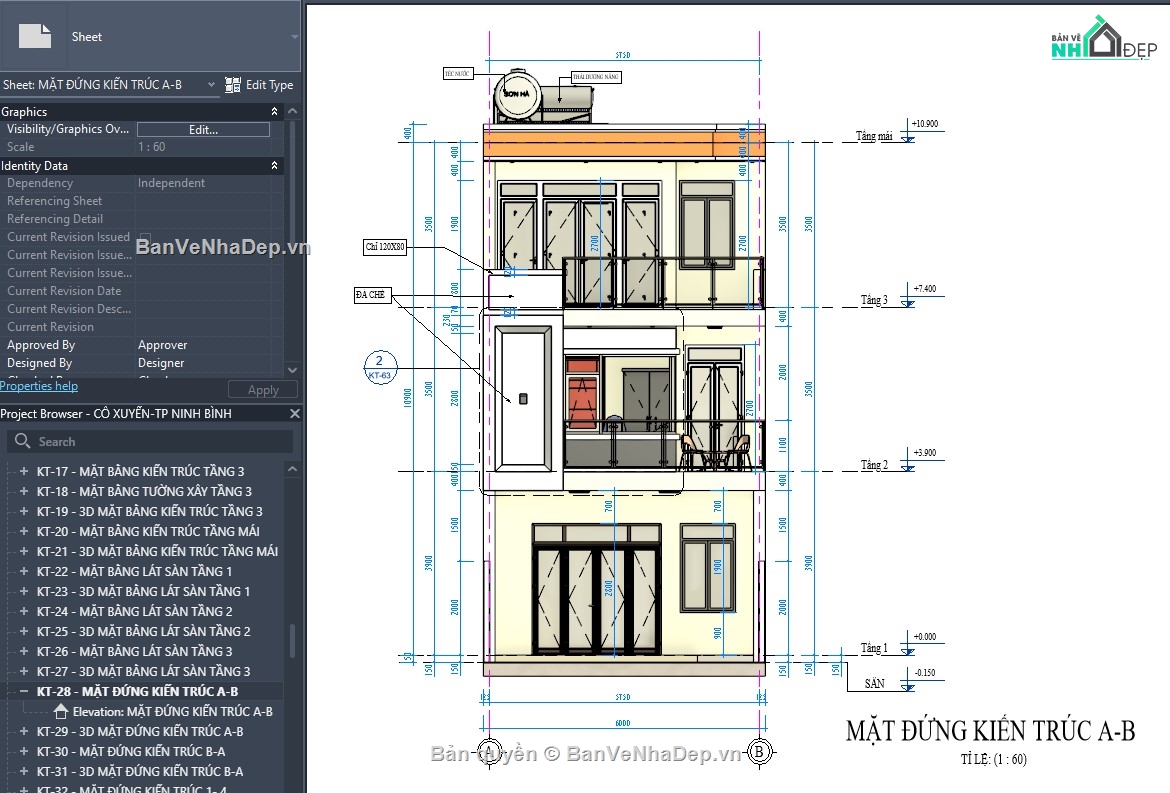Click the TỈ LỆ: (1 : 60) scale text
1170x793 pixels.
993,759
